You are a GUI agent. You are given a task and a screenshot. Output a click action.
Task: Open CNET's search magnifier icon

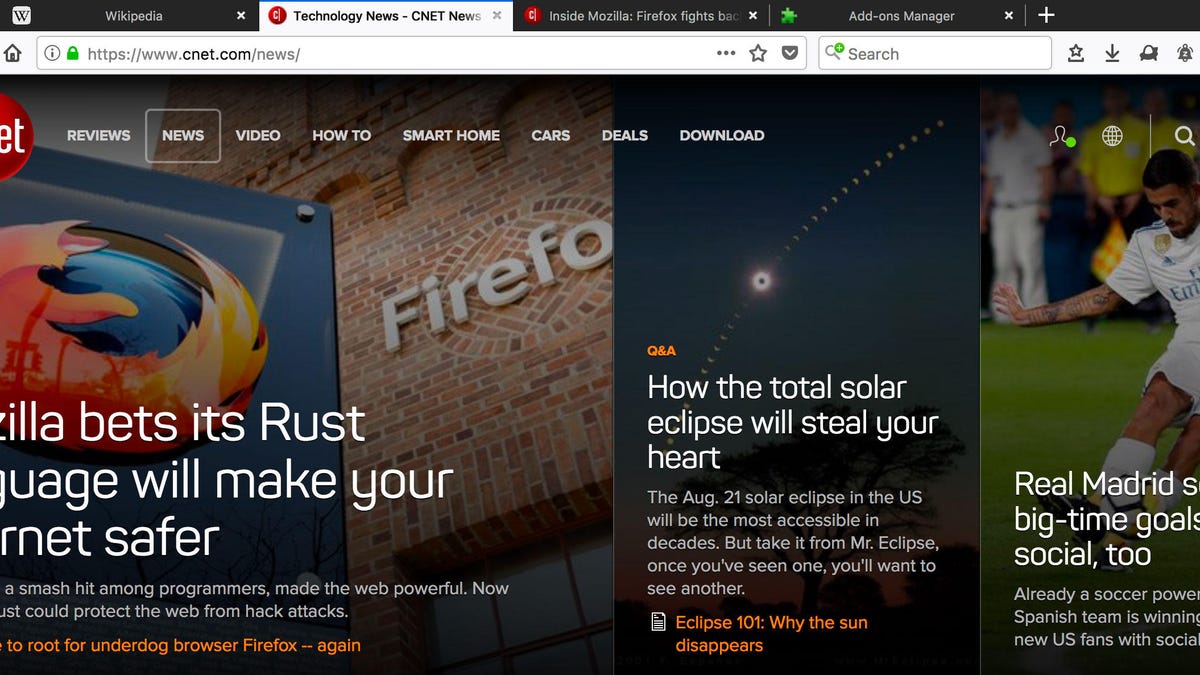[1186, 136]
